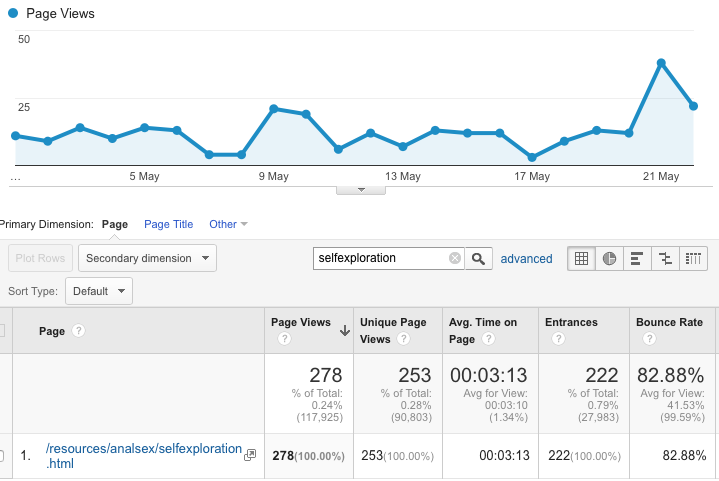Select the performance bar view icon
The height and width of the screenshot is (481, 719).
[x=637, y=258]
